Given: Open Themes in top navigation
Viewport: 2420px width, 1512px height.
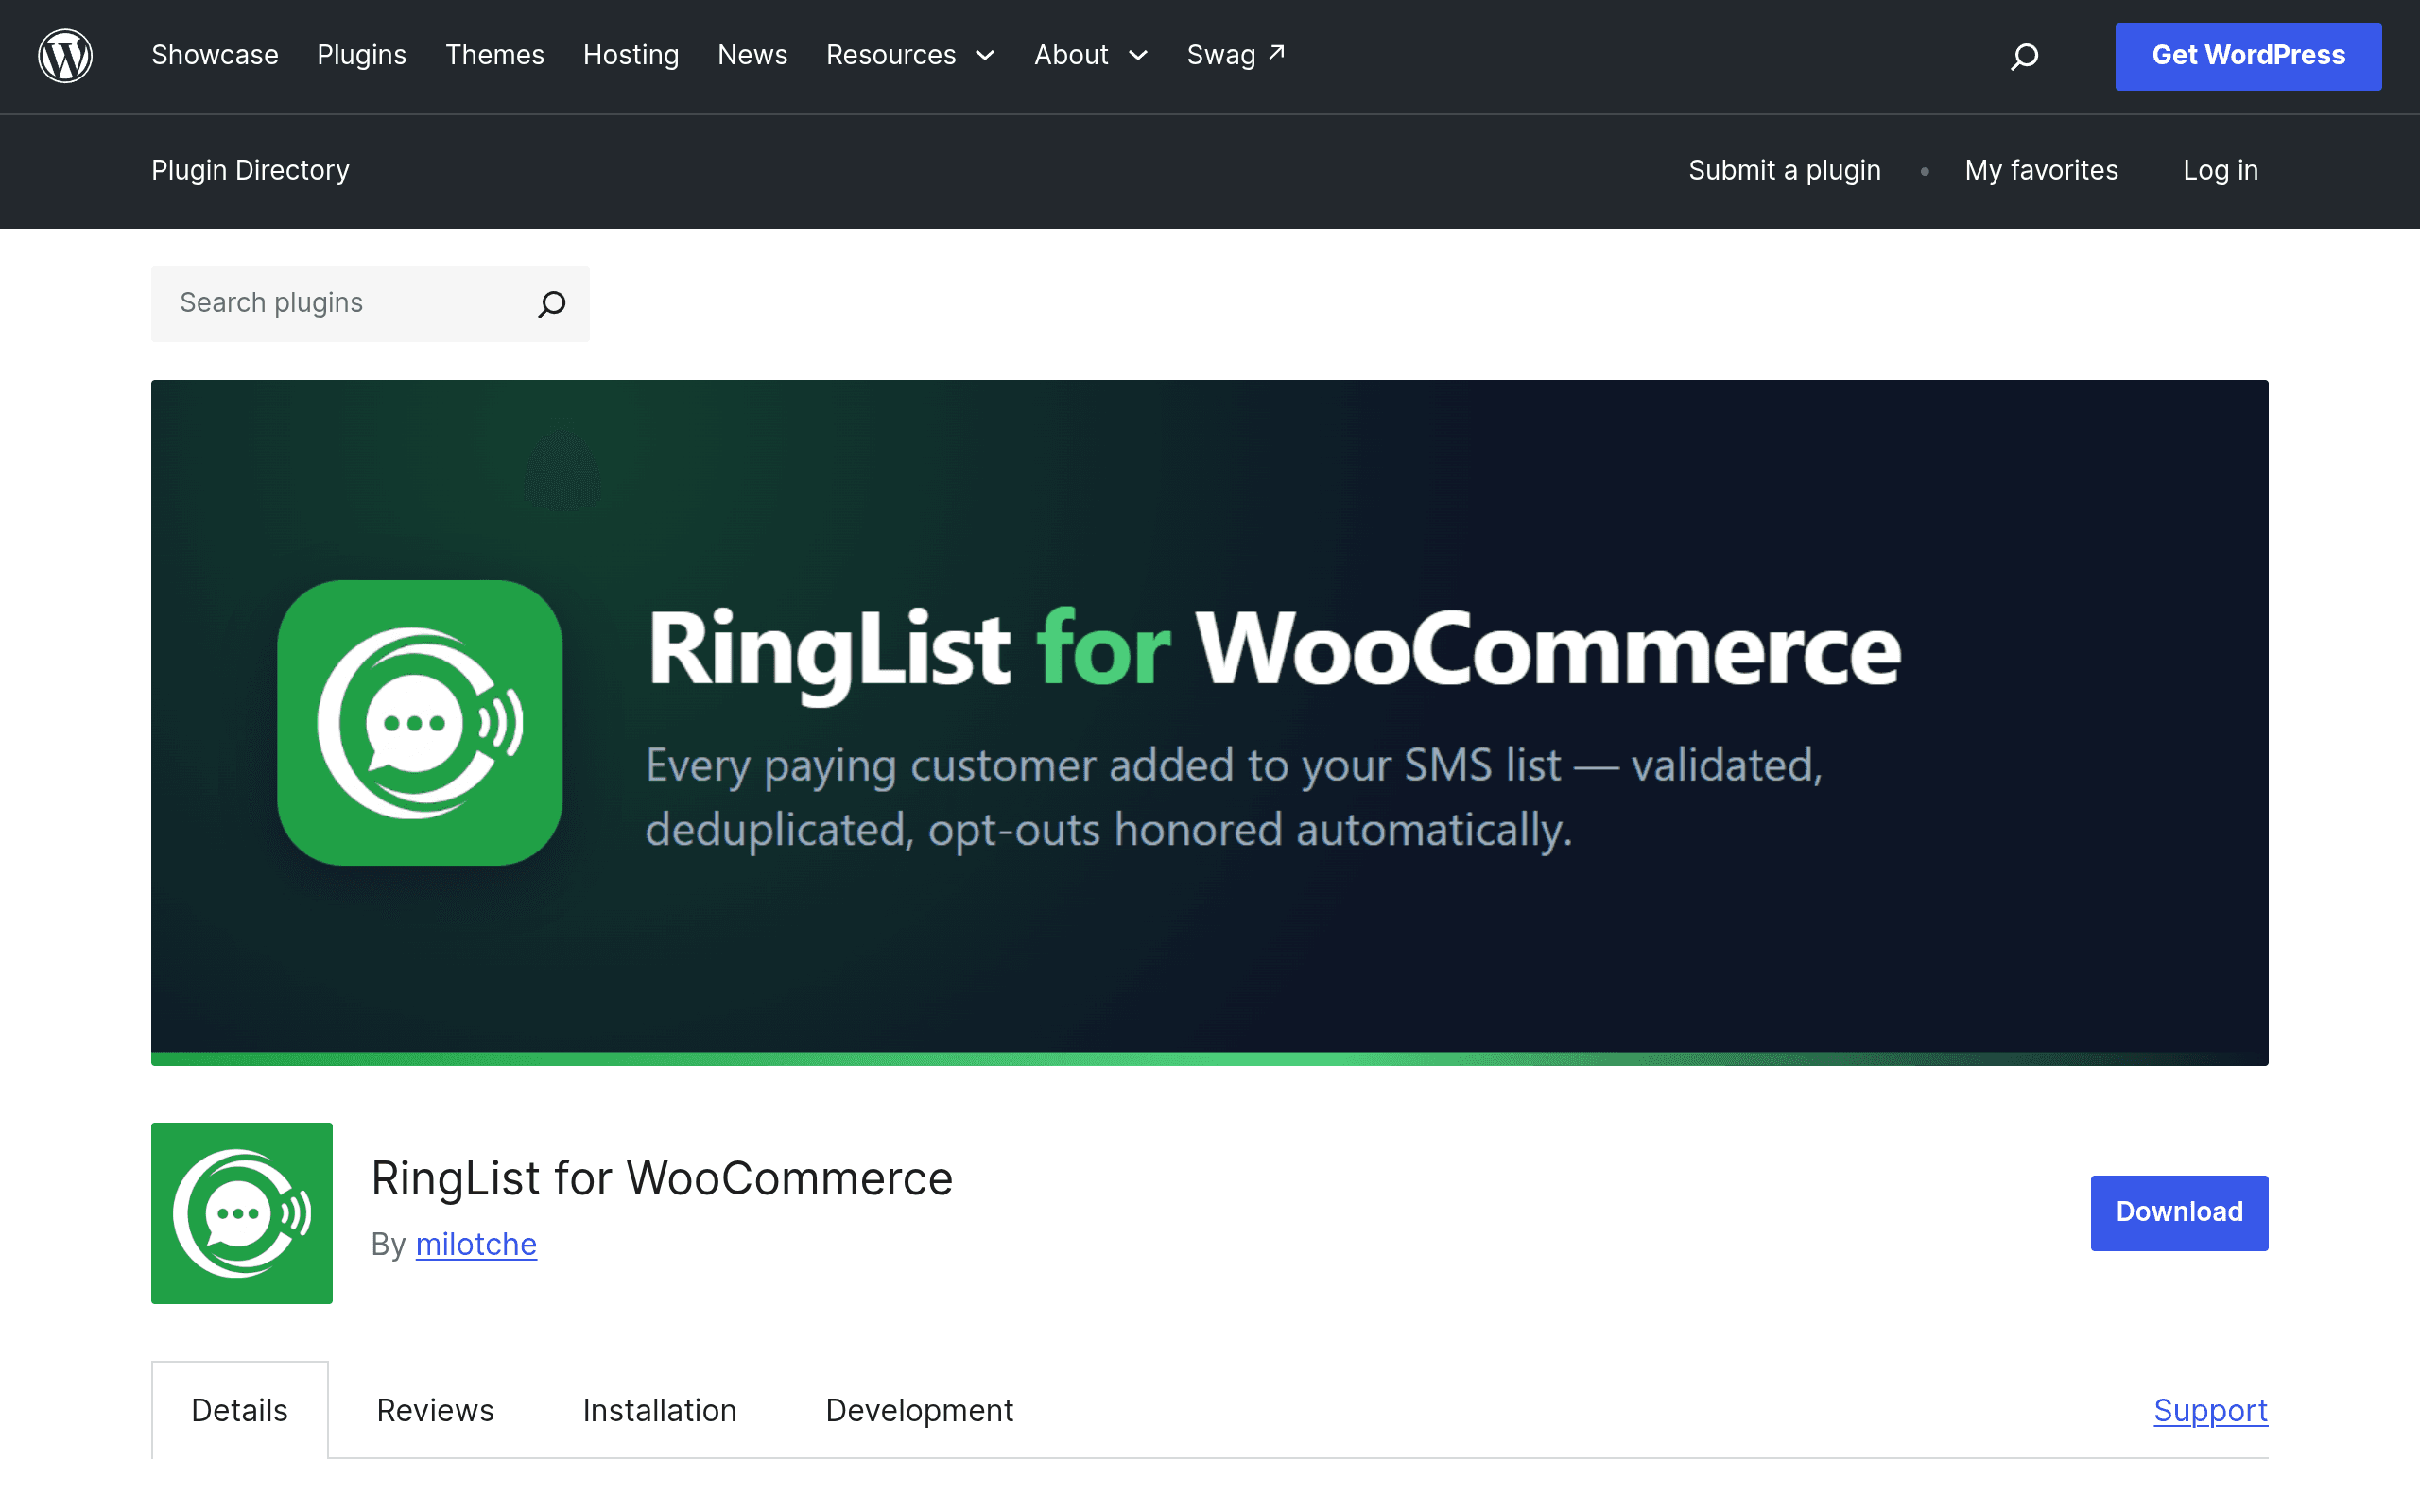Looking at the screenshot, I should tap(495, 55).
